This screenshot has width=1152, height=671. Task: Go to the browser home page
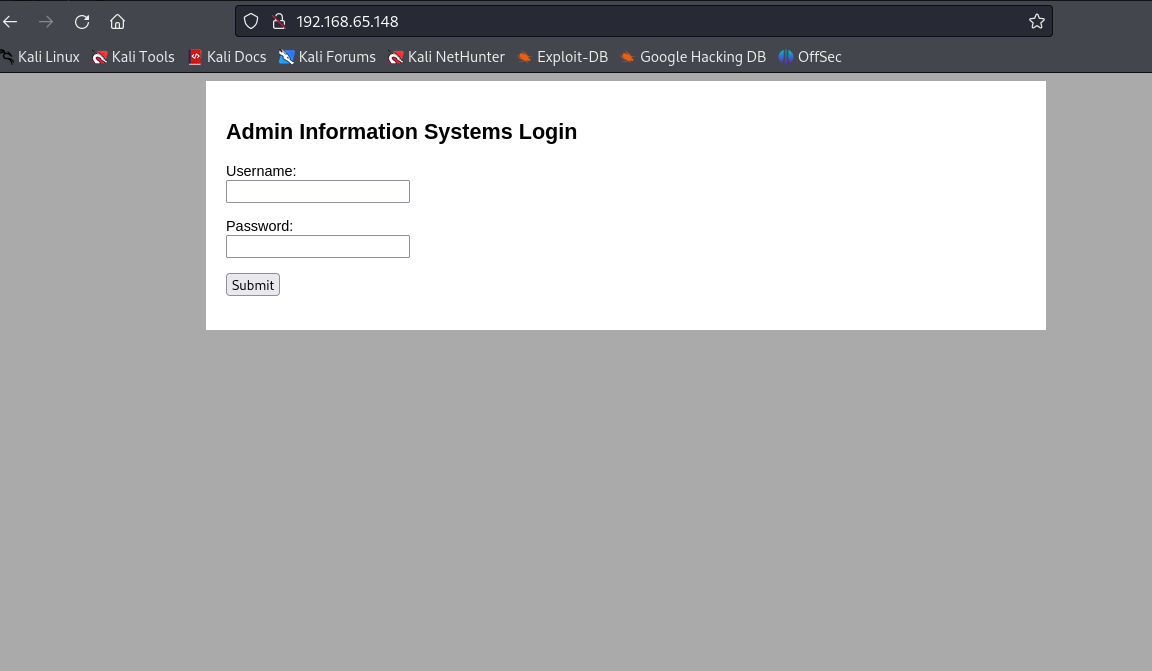(x=118, y=21)
